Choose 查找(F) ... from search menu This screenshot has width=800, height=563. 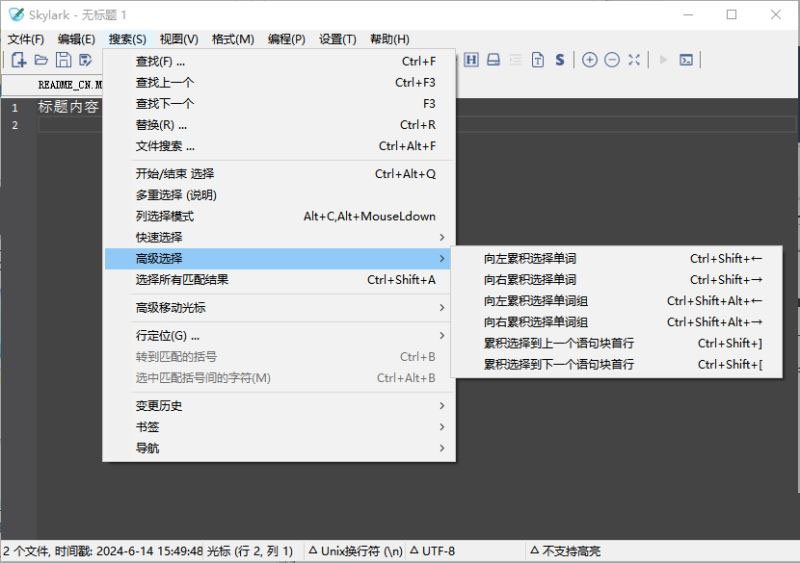[279, 61]
